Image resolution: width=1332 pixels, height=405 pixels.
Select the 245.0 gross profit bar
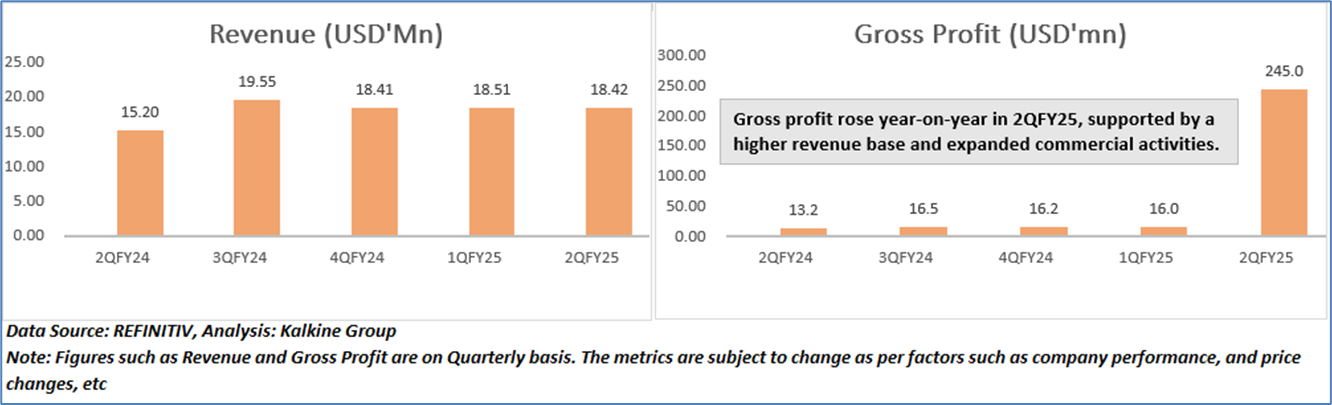coord(1283,163)
